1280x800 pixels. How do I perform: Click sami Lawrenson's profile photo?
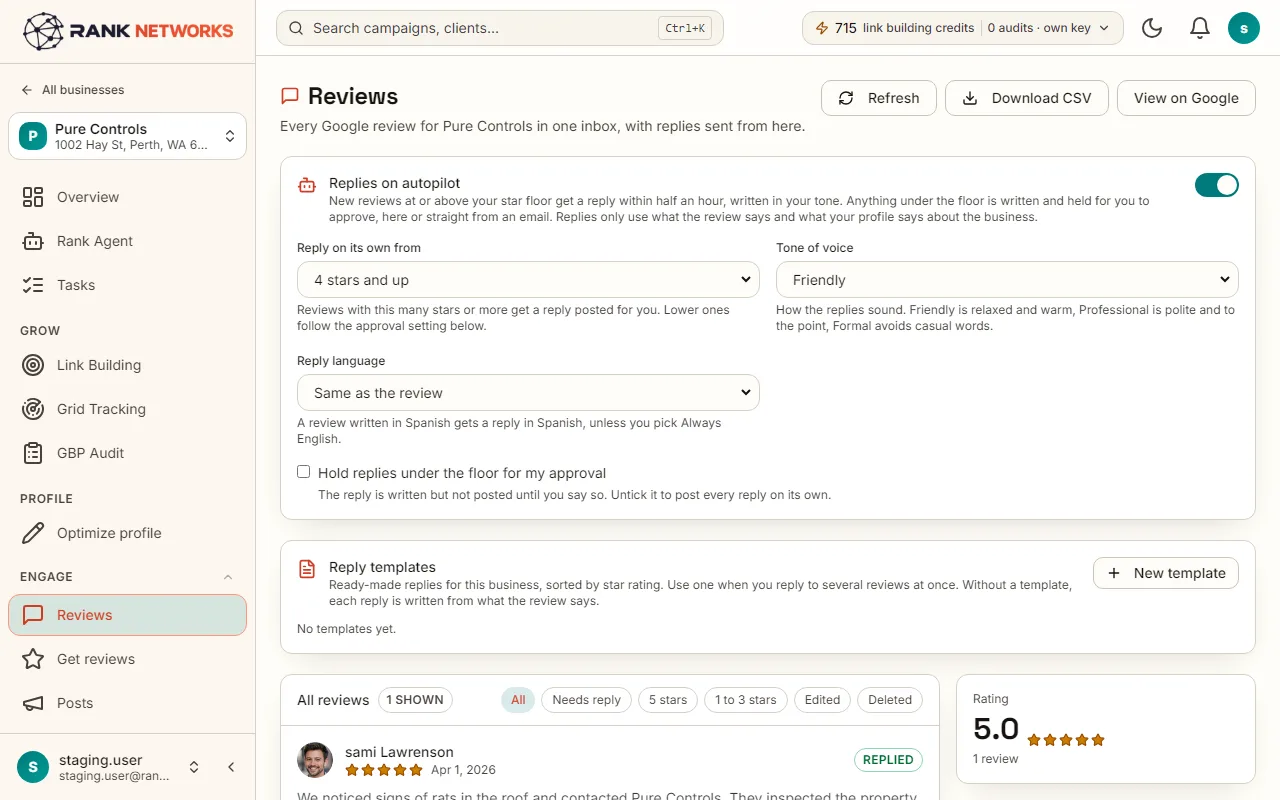[x=315, y=760]
